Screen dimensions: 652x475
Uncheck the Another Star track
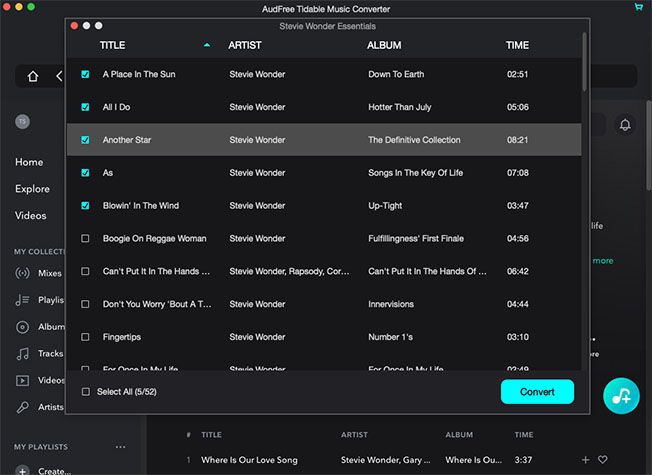click(x=85, y=140)
